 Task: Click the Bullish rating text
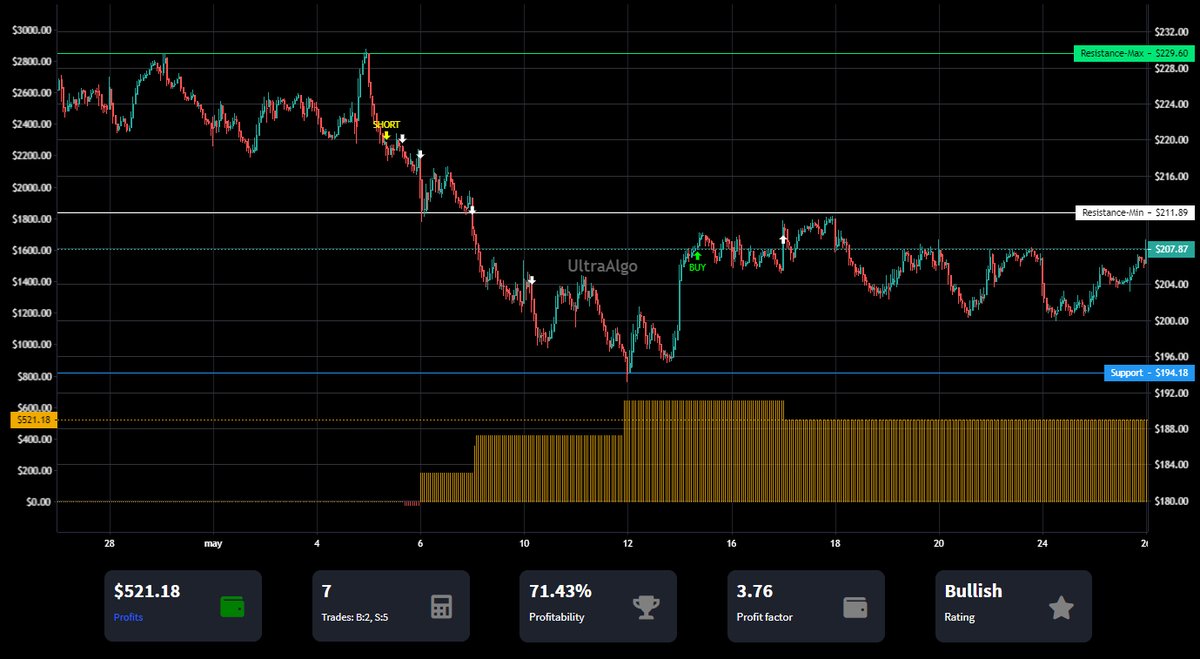click(x=973, y=591)
